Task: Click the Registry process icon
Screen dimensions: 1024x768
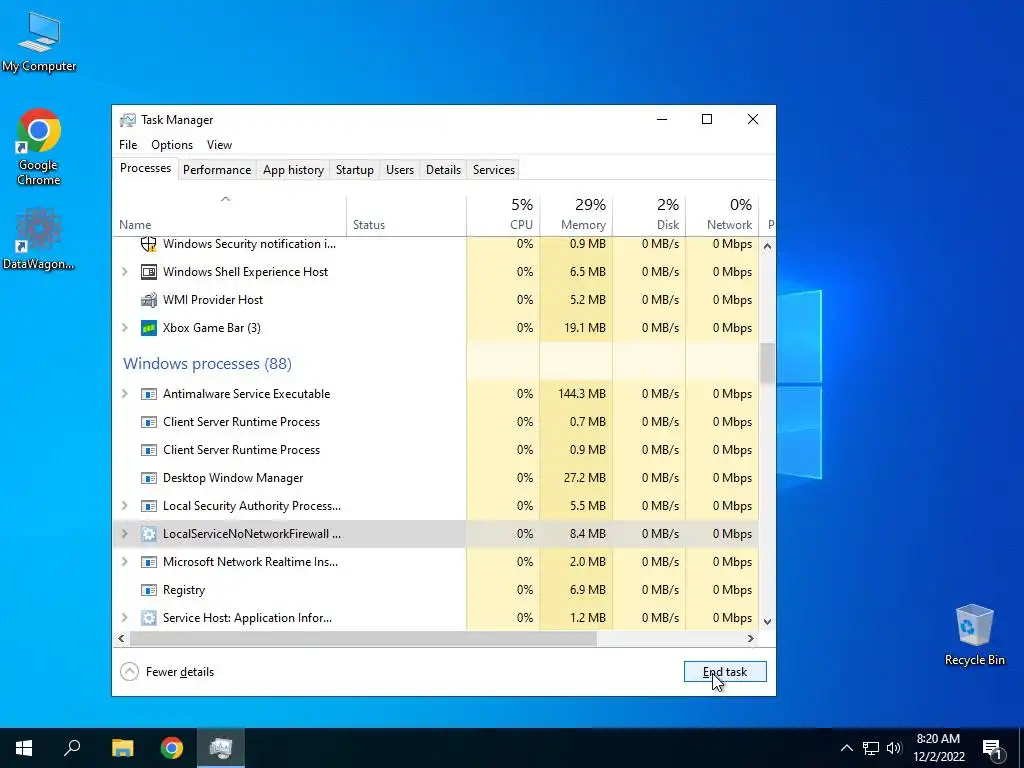Action: [x=149, y=590]
